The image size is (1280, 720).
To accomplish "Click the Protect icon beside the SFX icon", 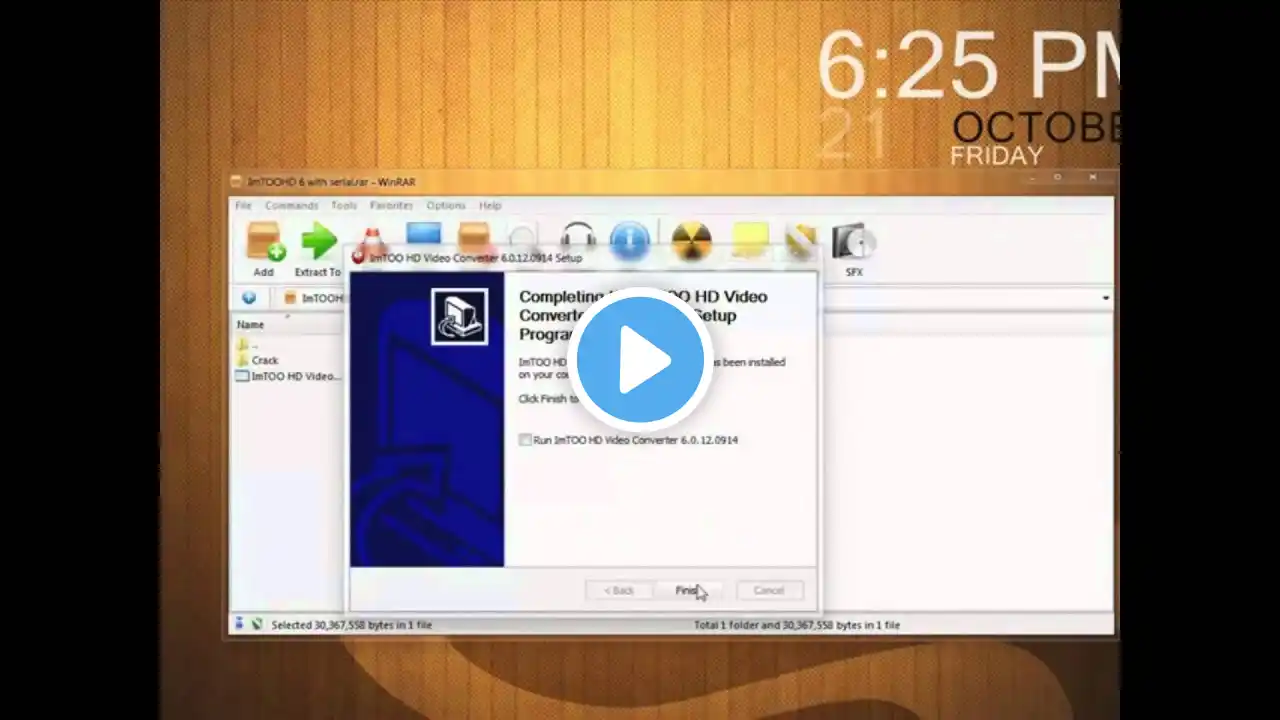I will pos(800,241).
